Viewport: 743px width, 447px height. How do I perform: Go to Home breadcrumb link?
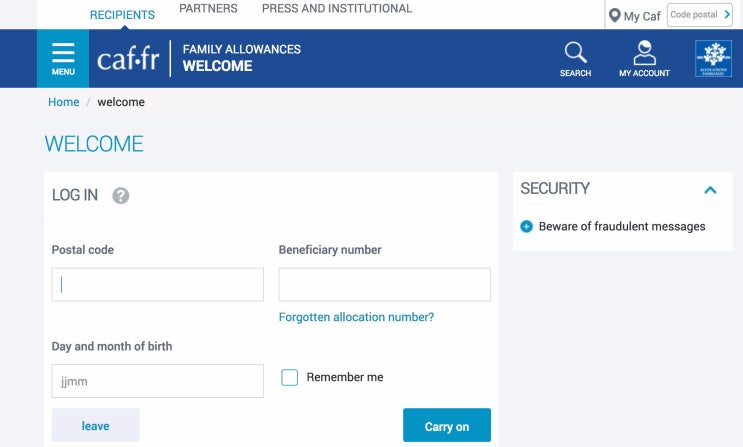coord(64,102)
